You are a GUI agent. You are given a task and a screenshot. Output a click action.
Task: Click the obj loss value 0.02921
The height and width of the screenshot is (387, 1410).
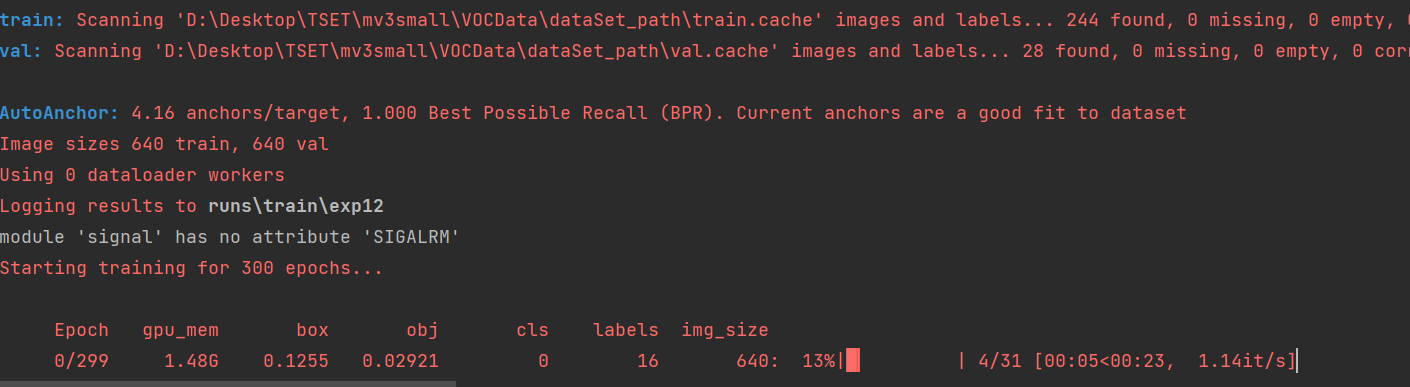pos(400,361)
